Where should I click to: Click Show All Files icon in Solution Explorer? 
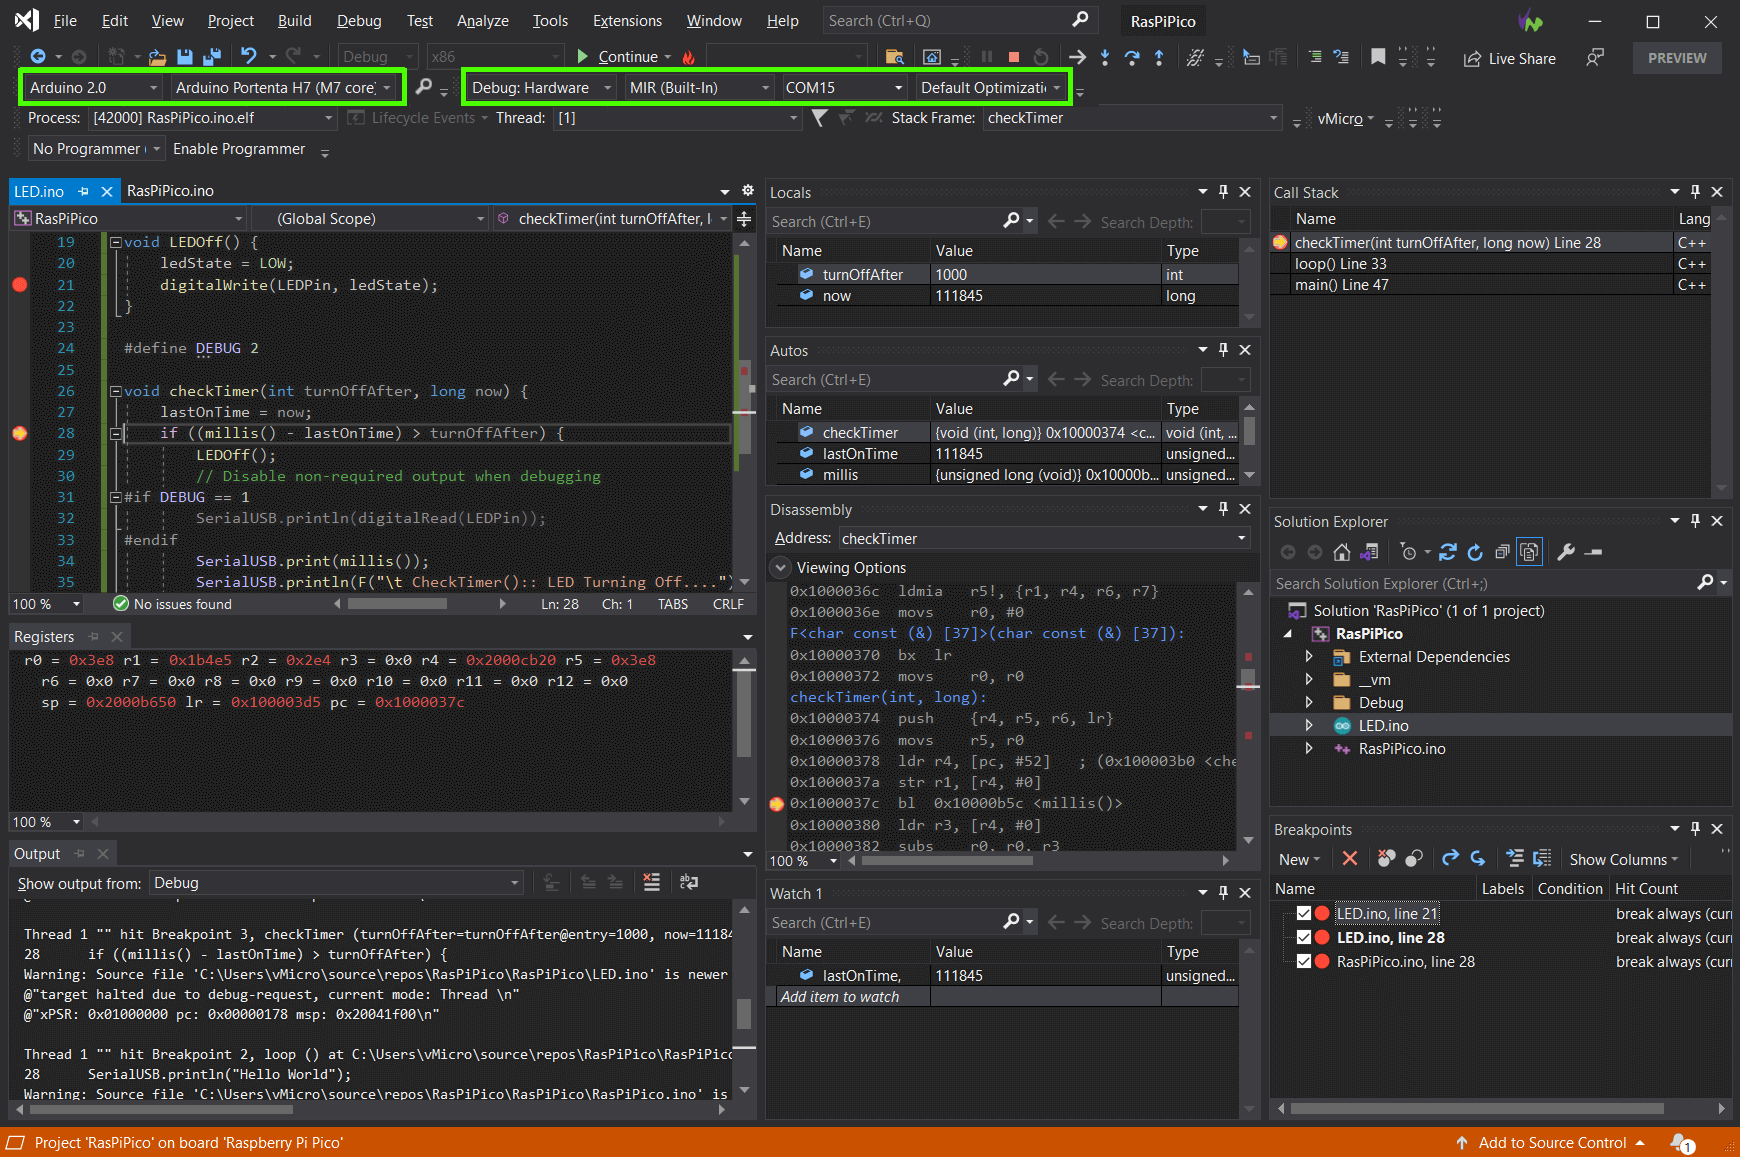click(x=1529, y=552)
